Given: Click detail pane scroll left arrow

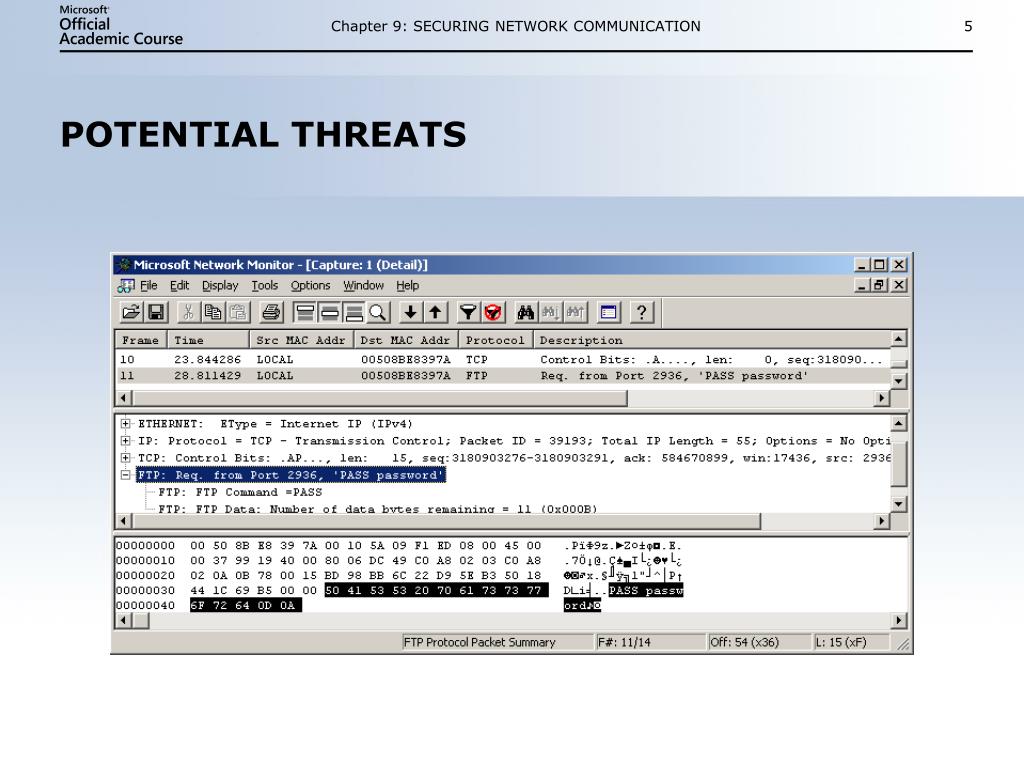Looking at the screenshot, I should (123, 521).
